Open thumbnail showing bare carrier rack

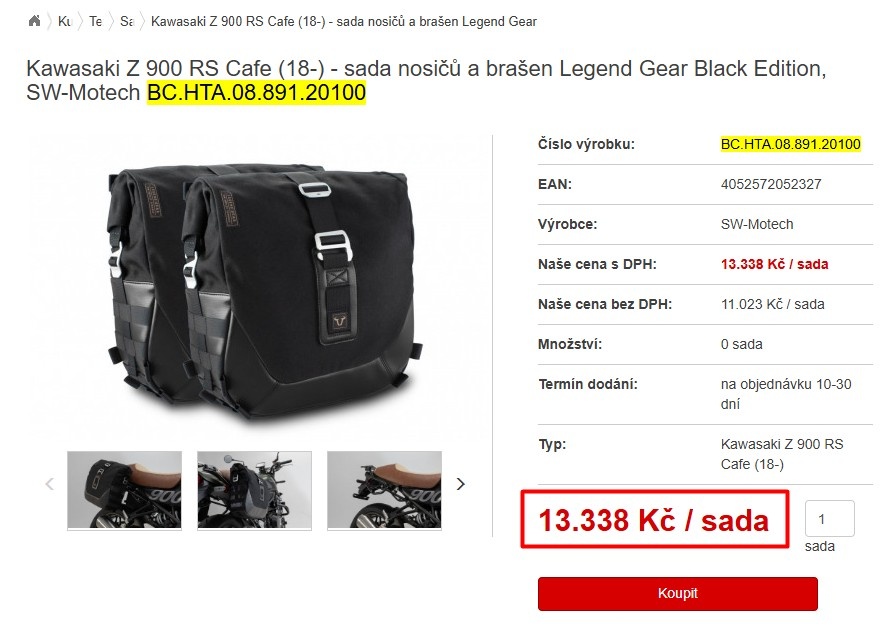pyautogui.click(x=385, y=490)
